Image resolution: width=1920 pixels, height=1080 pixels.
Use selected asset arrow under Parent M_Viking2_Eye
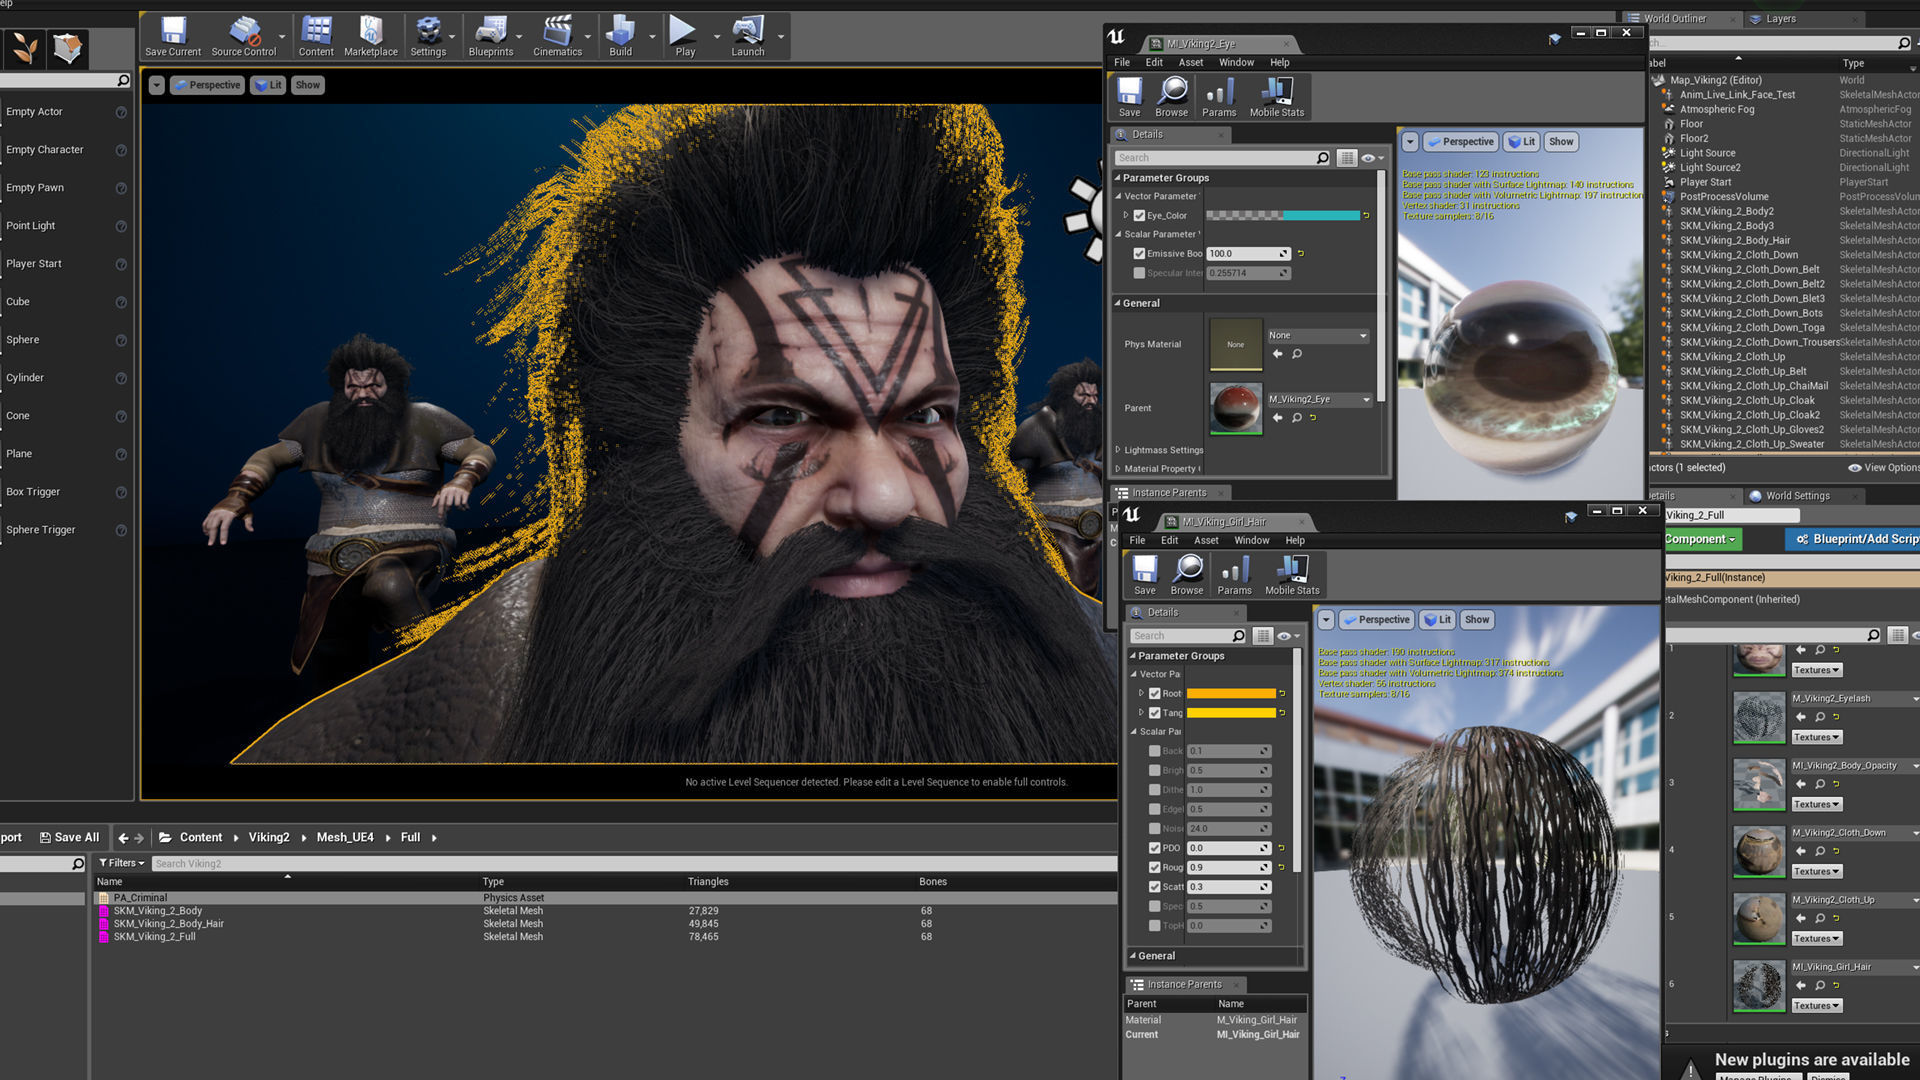click(x=1277, y=418)
